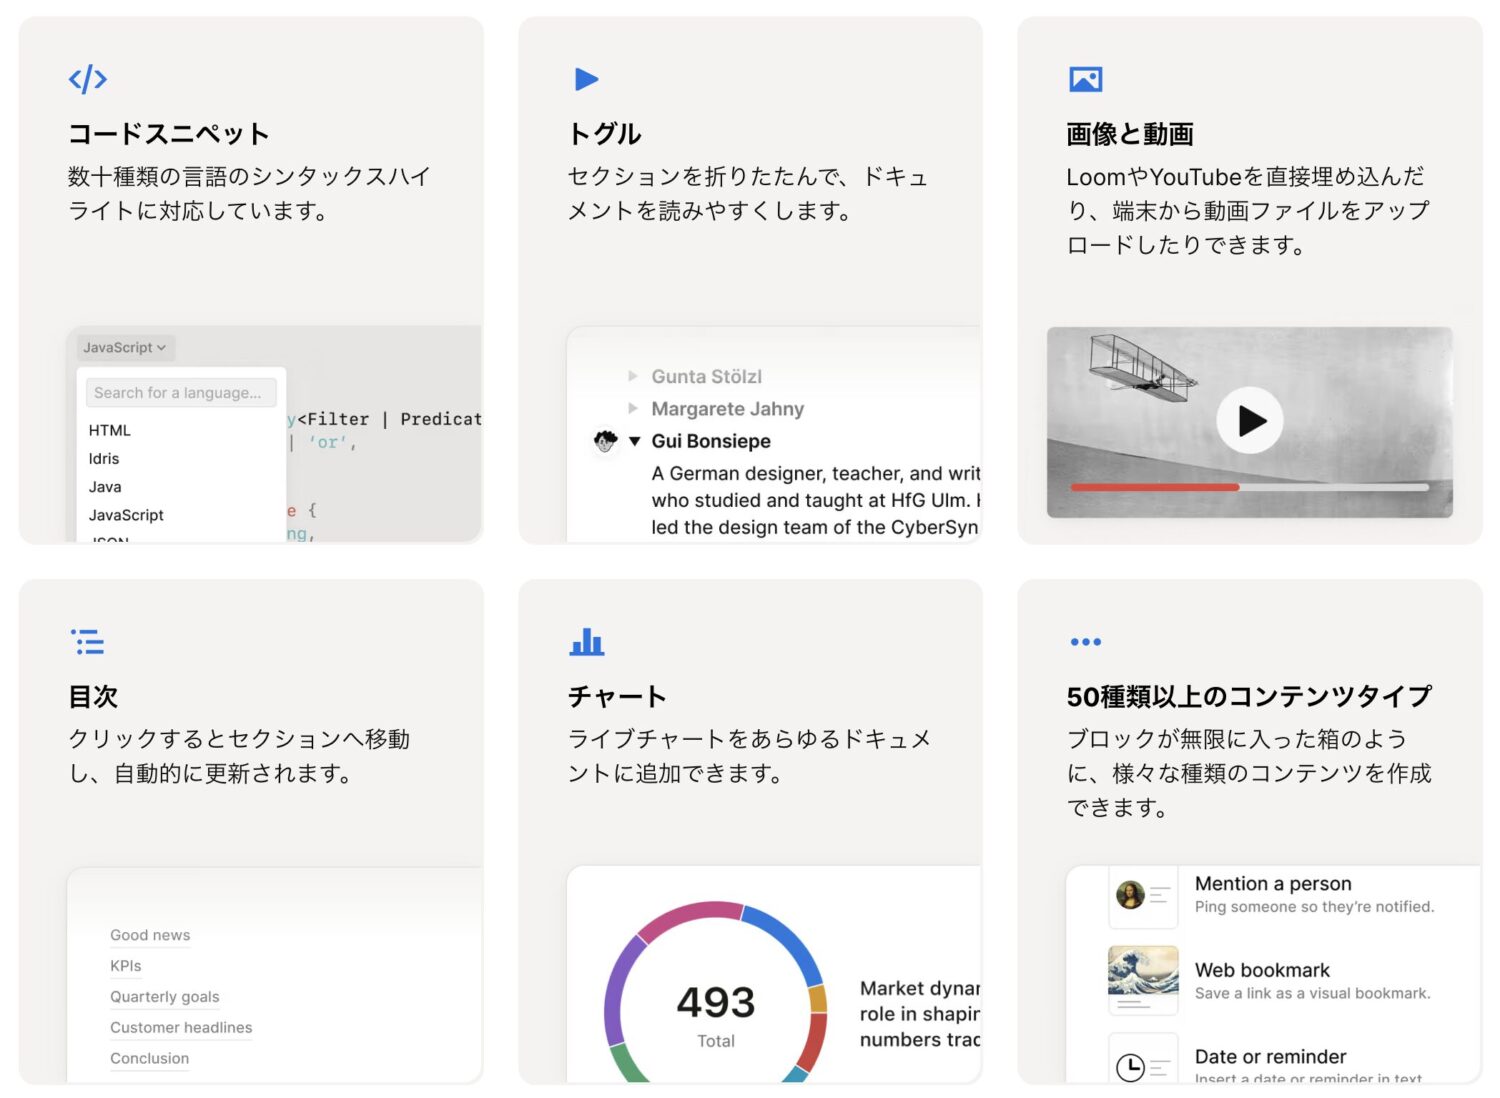Collapse the Gui Bonsiepe toggle

pos(634,441)
